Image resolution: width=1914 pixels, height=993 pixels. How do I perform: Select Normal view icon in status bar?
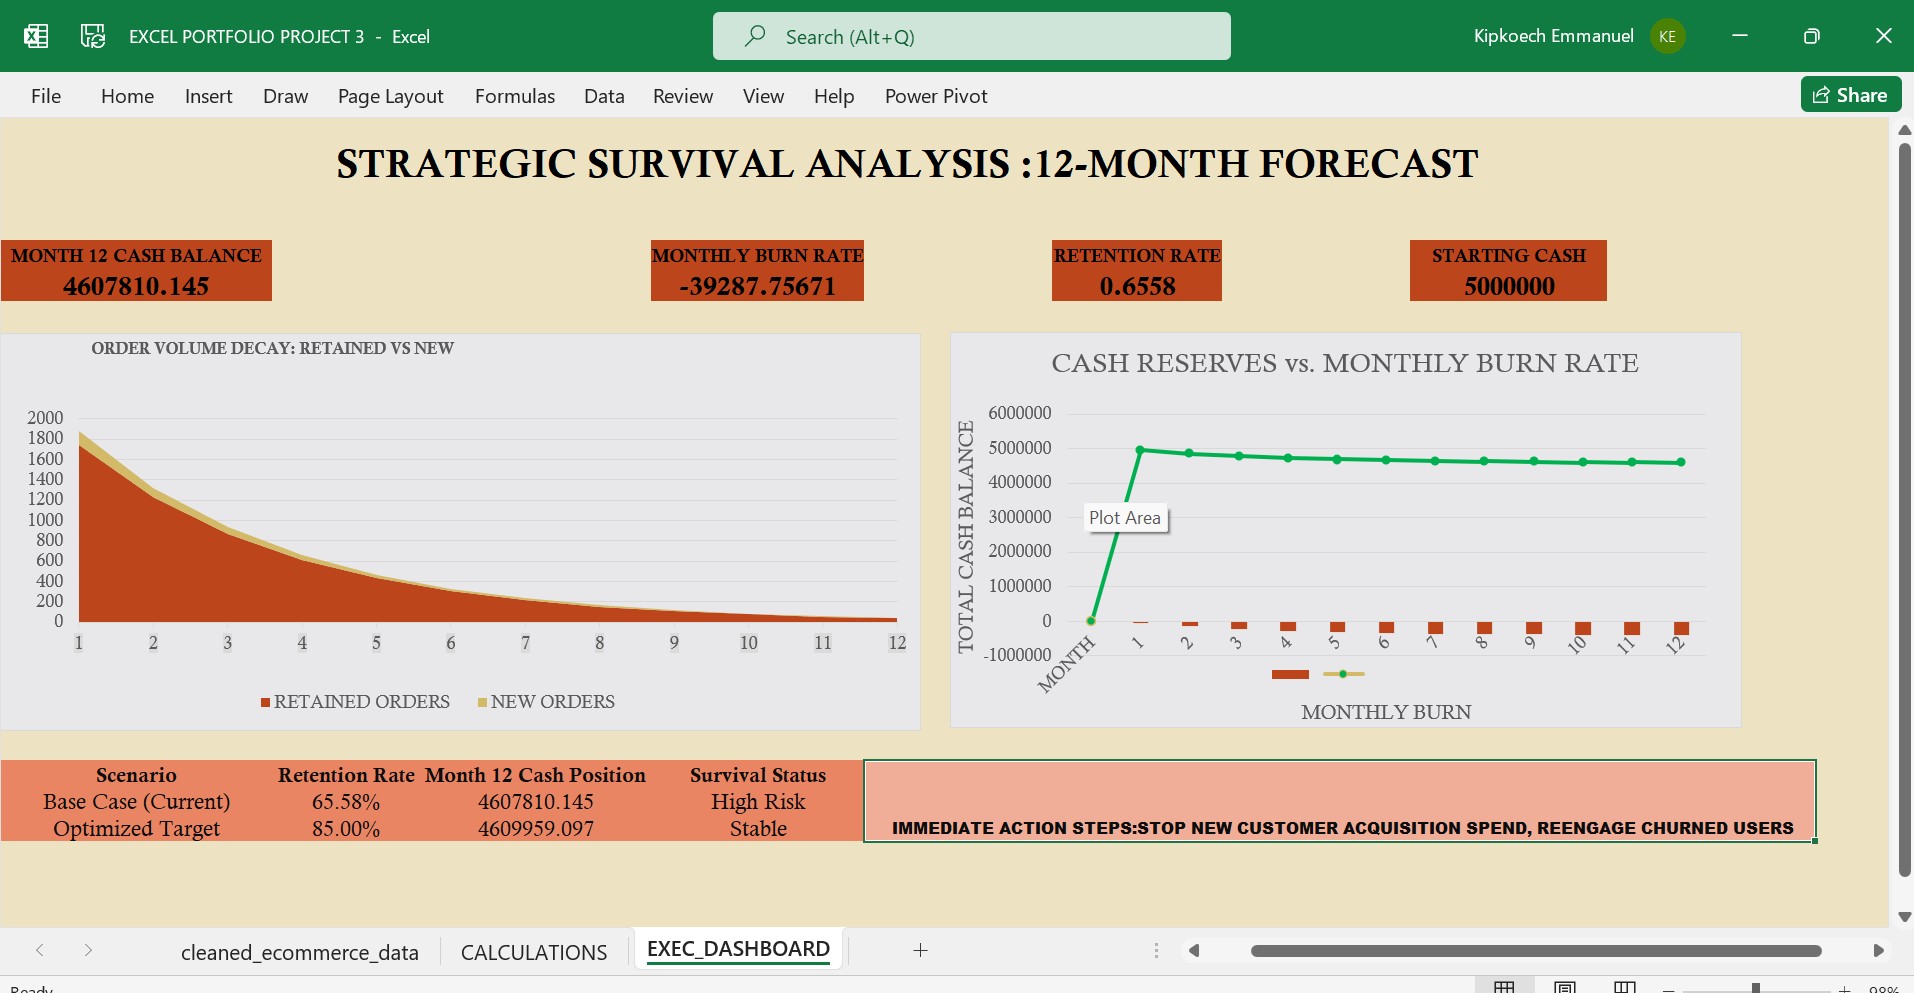(1505, 987)
